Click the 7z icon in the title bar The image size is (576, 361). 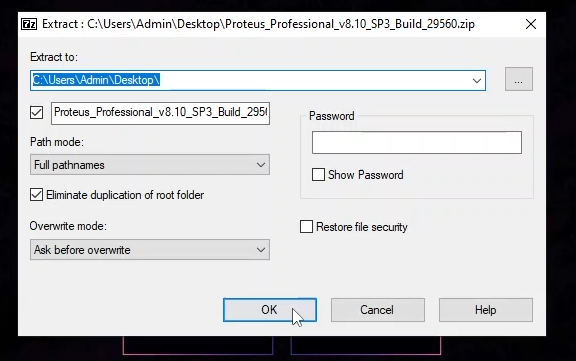tap(29, 24)
